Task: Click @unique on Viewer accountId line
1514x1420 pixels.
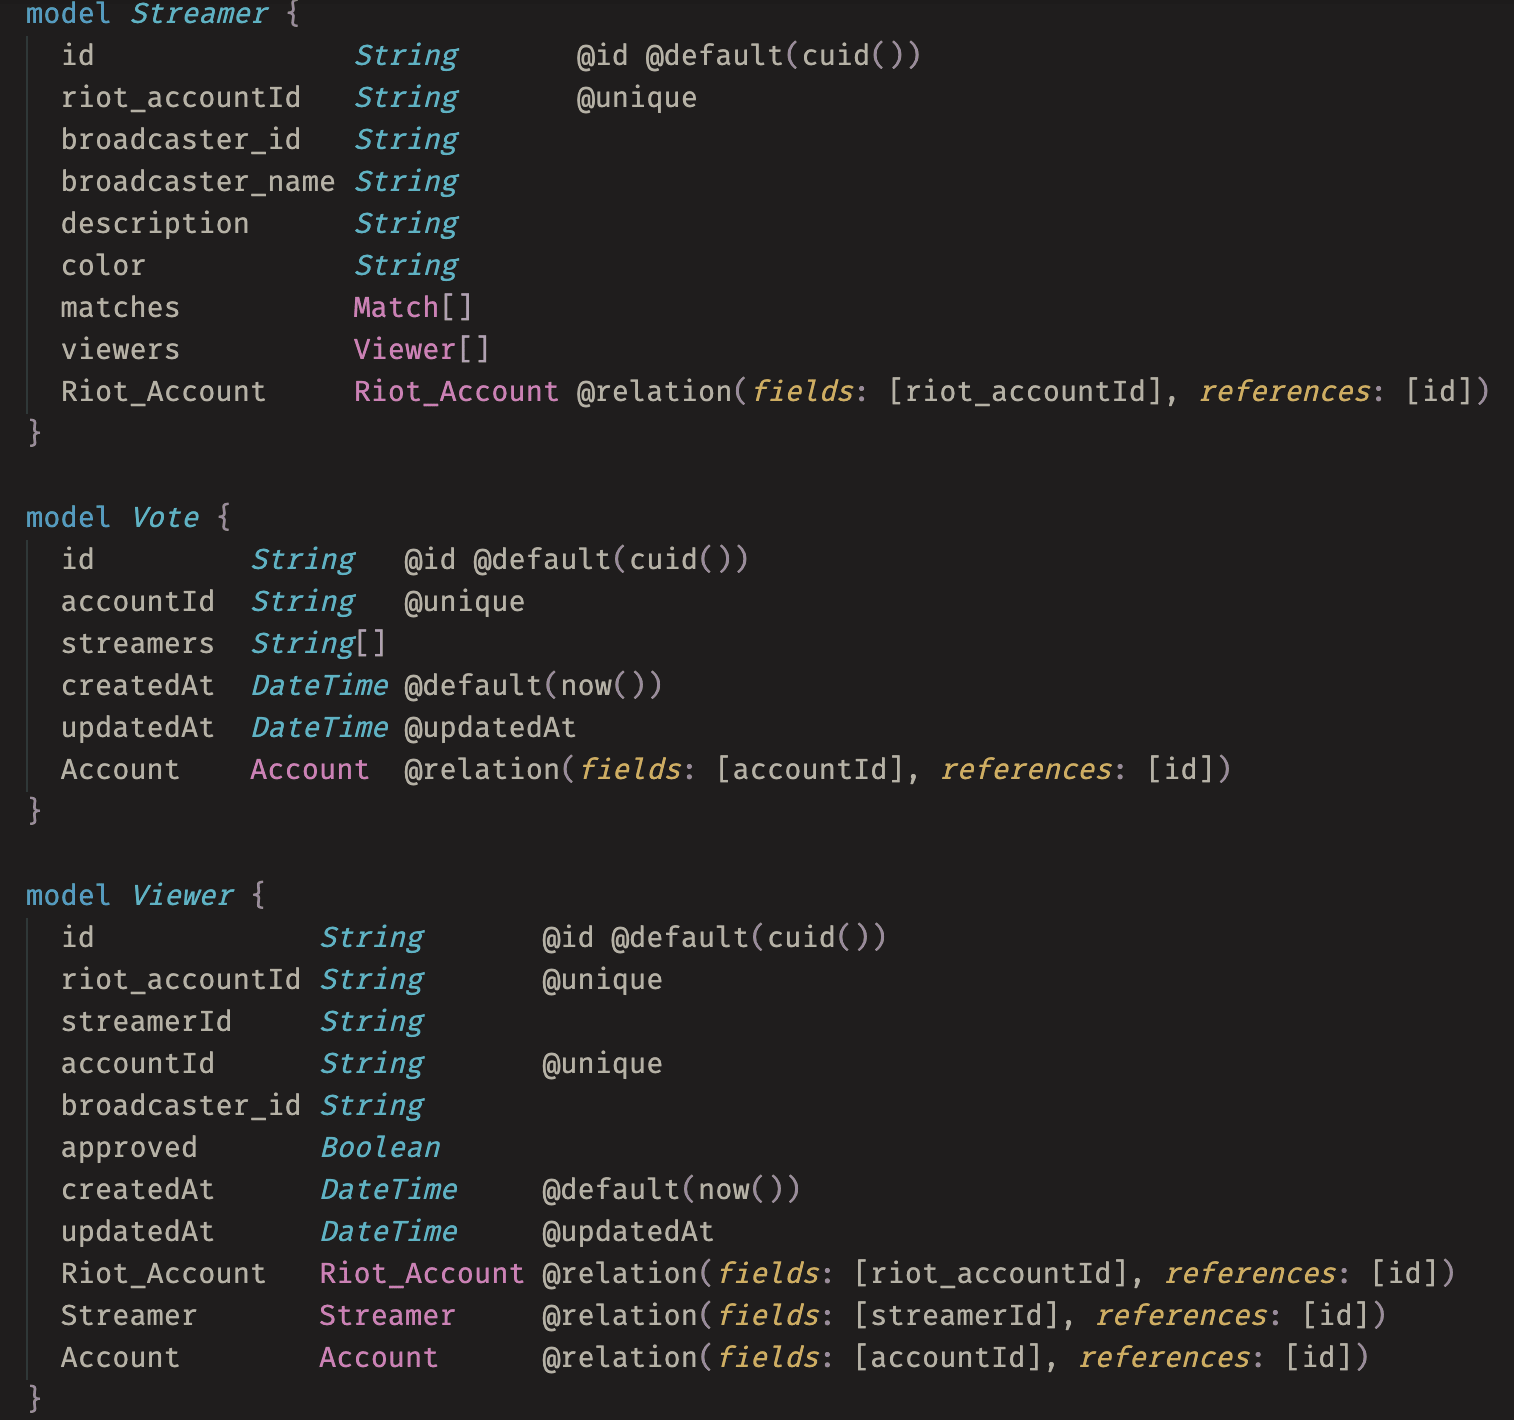Action: point(602,1064)
